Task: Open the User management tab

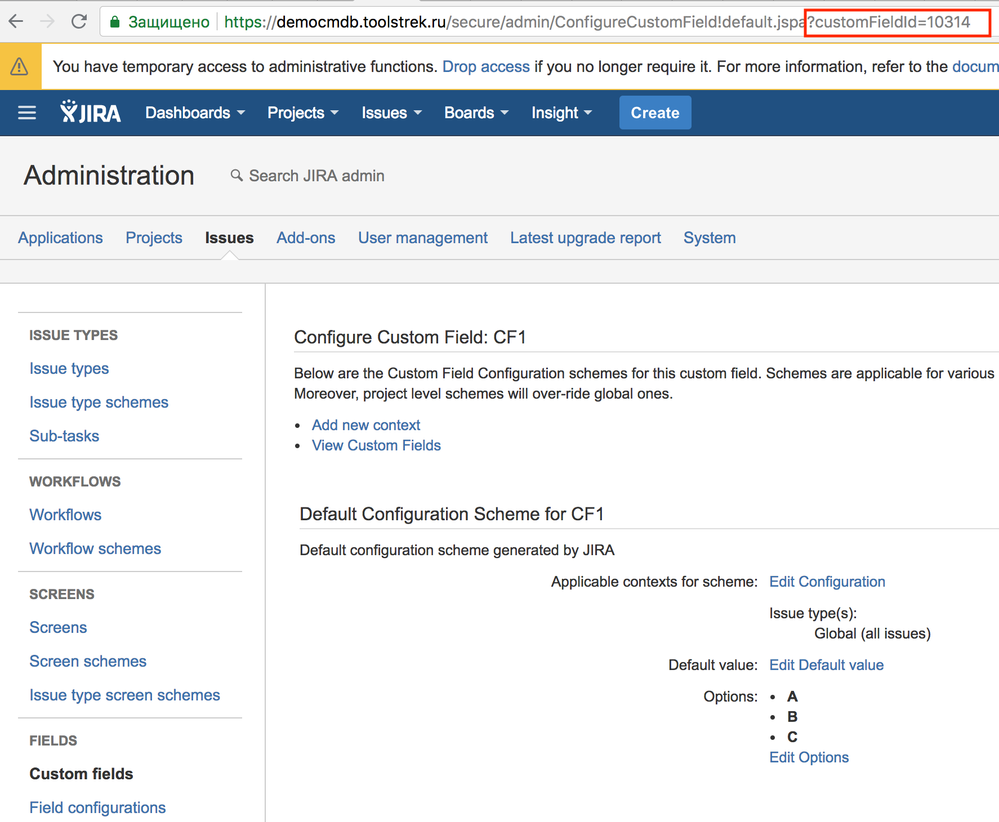Action: click(423, 238)
